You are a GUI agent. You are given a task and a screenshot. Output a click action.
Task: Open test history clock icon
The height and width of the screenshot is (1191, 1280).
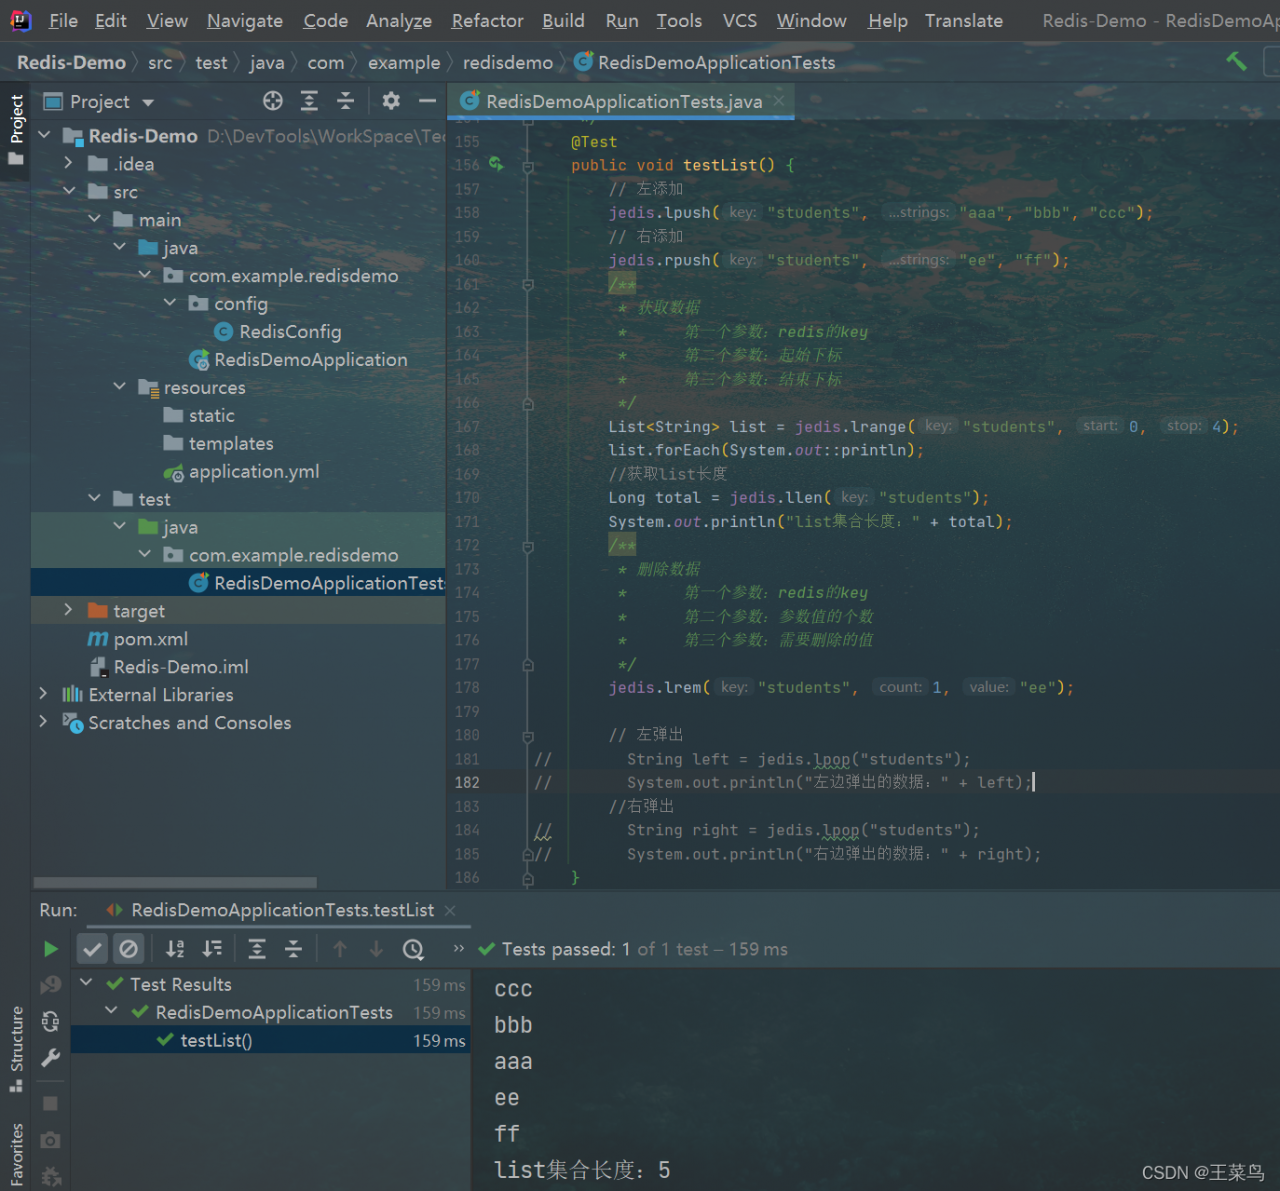(x=413, y=949)
